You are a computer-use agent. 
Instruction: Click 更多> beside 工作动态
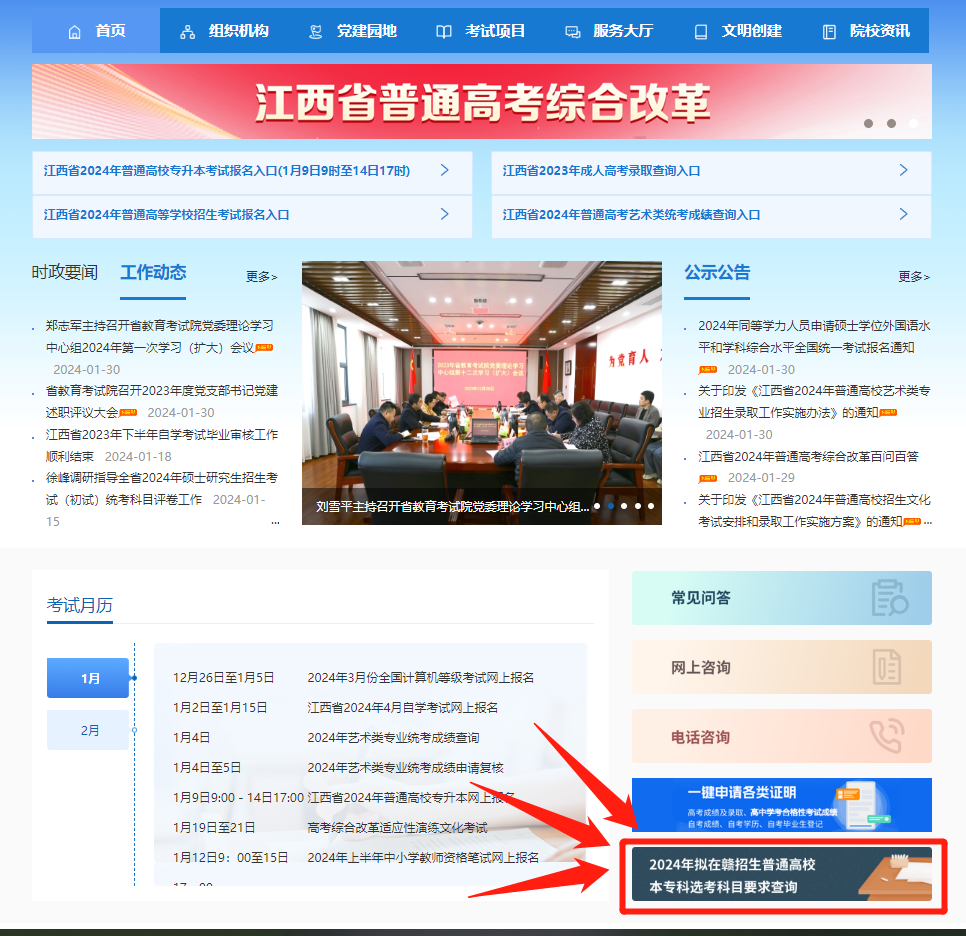click(262, 277)
